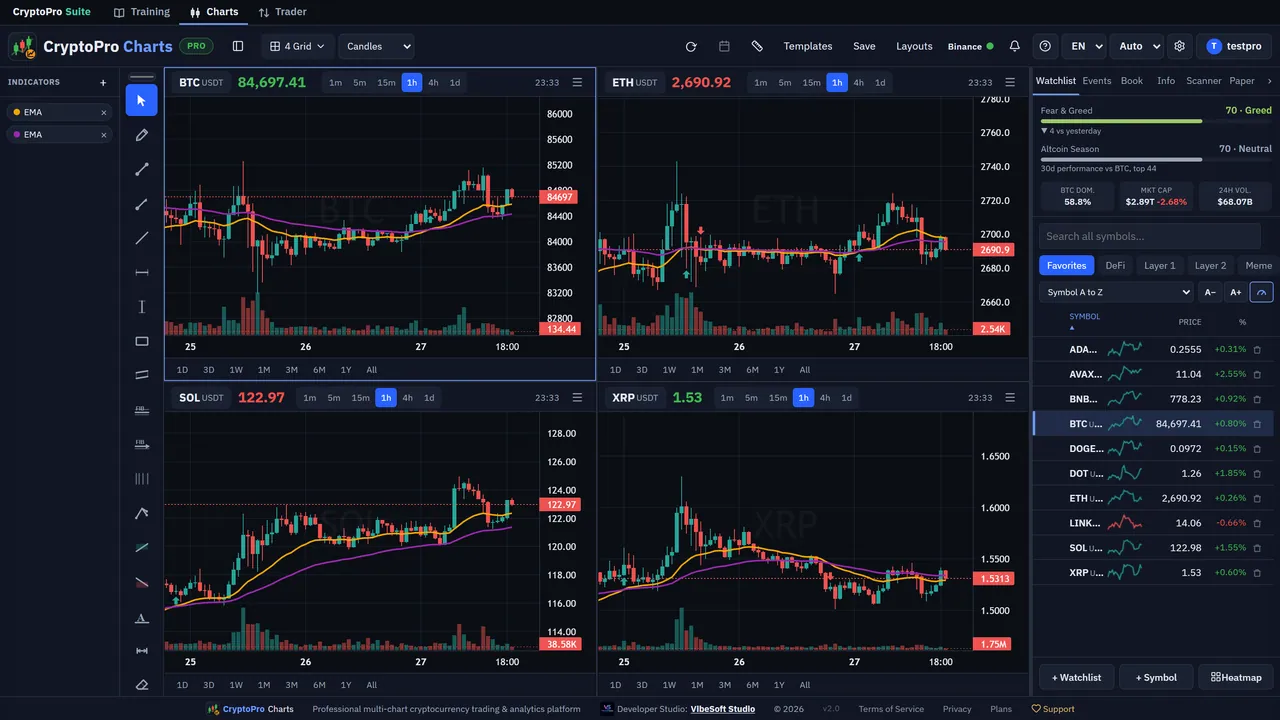Select the DeFi filter chip
The height and width of the screenshot is (720, 1280).
(1115, 266)
